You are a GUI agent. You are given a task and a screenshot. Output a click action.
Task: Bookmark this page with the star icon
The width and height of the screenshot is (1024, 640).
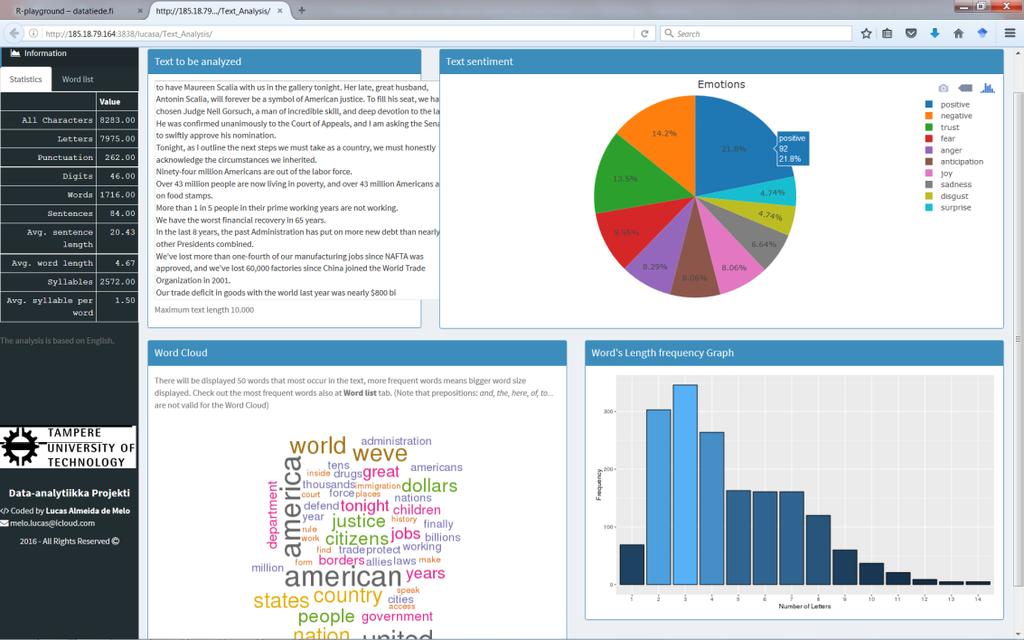tap(866, 33)
